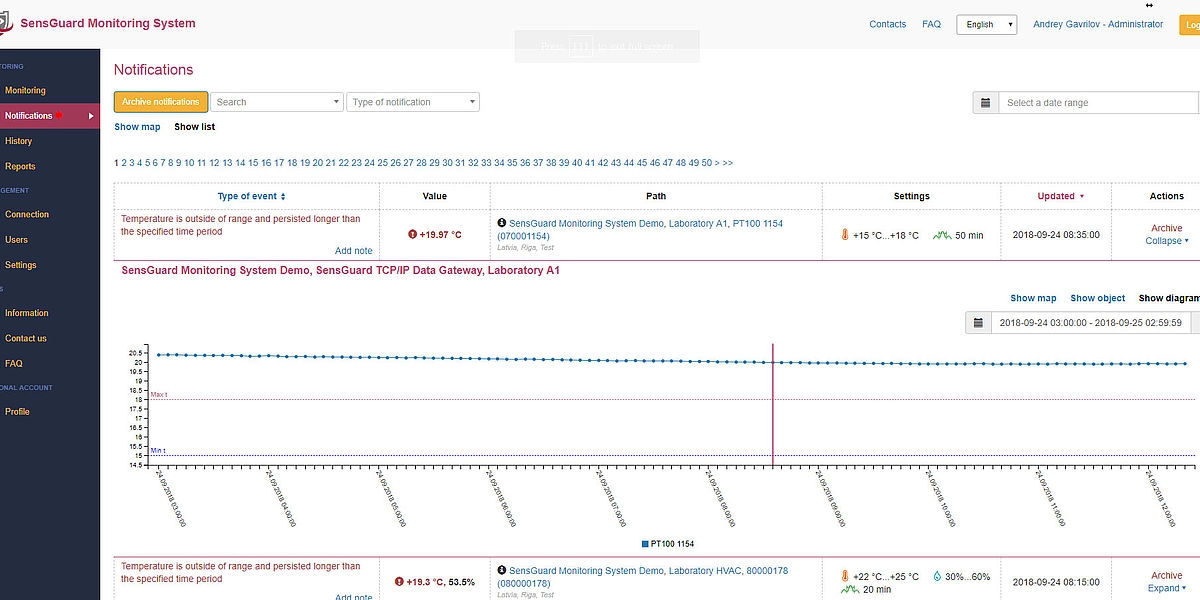Click the red alert icon next to +19.97 °C

[x=412, y=235]
